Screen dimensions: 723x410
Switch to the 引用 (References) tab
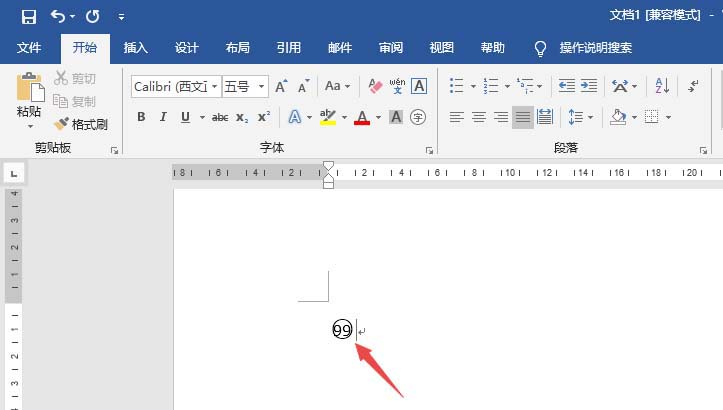pos(289,48)
